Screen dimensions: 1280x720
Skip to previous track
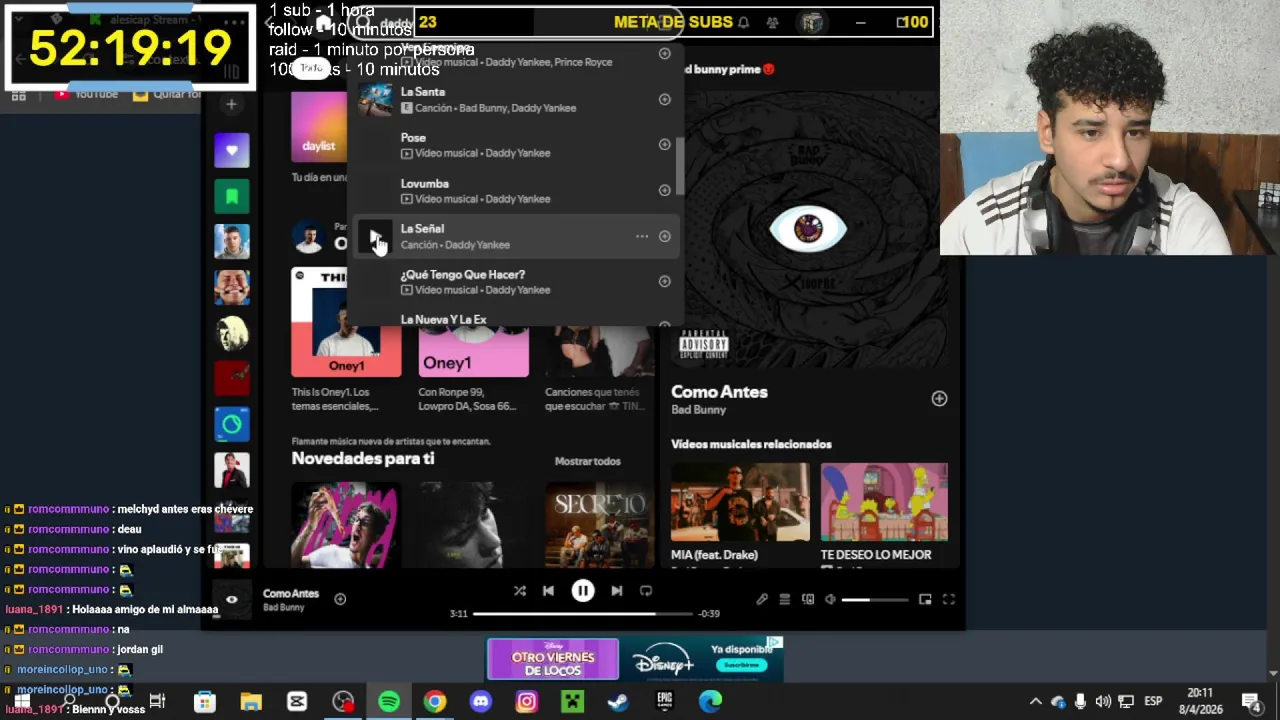[x=548, y=591]
